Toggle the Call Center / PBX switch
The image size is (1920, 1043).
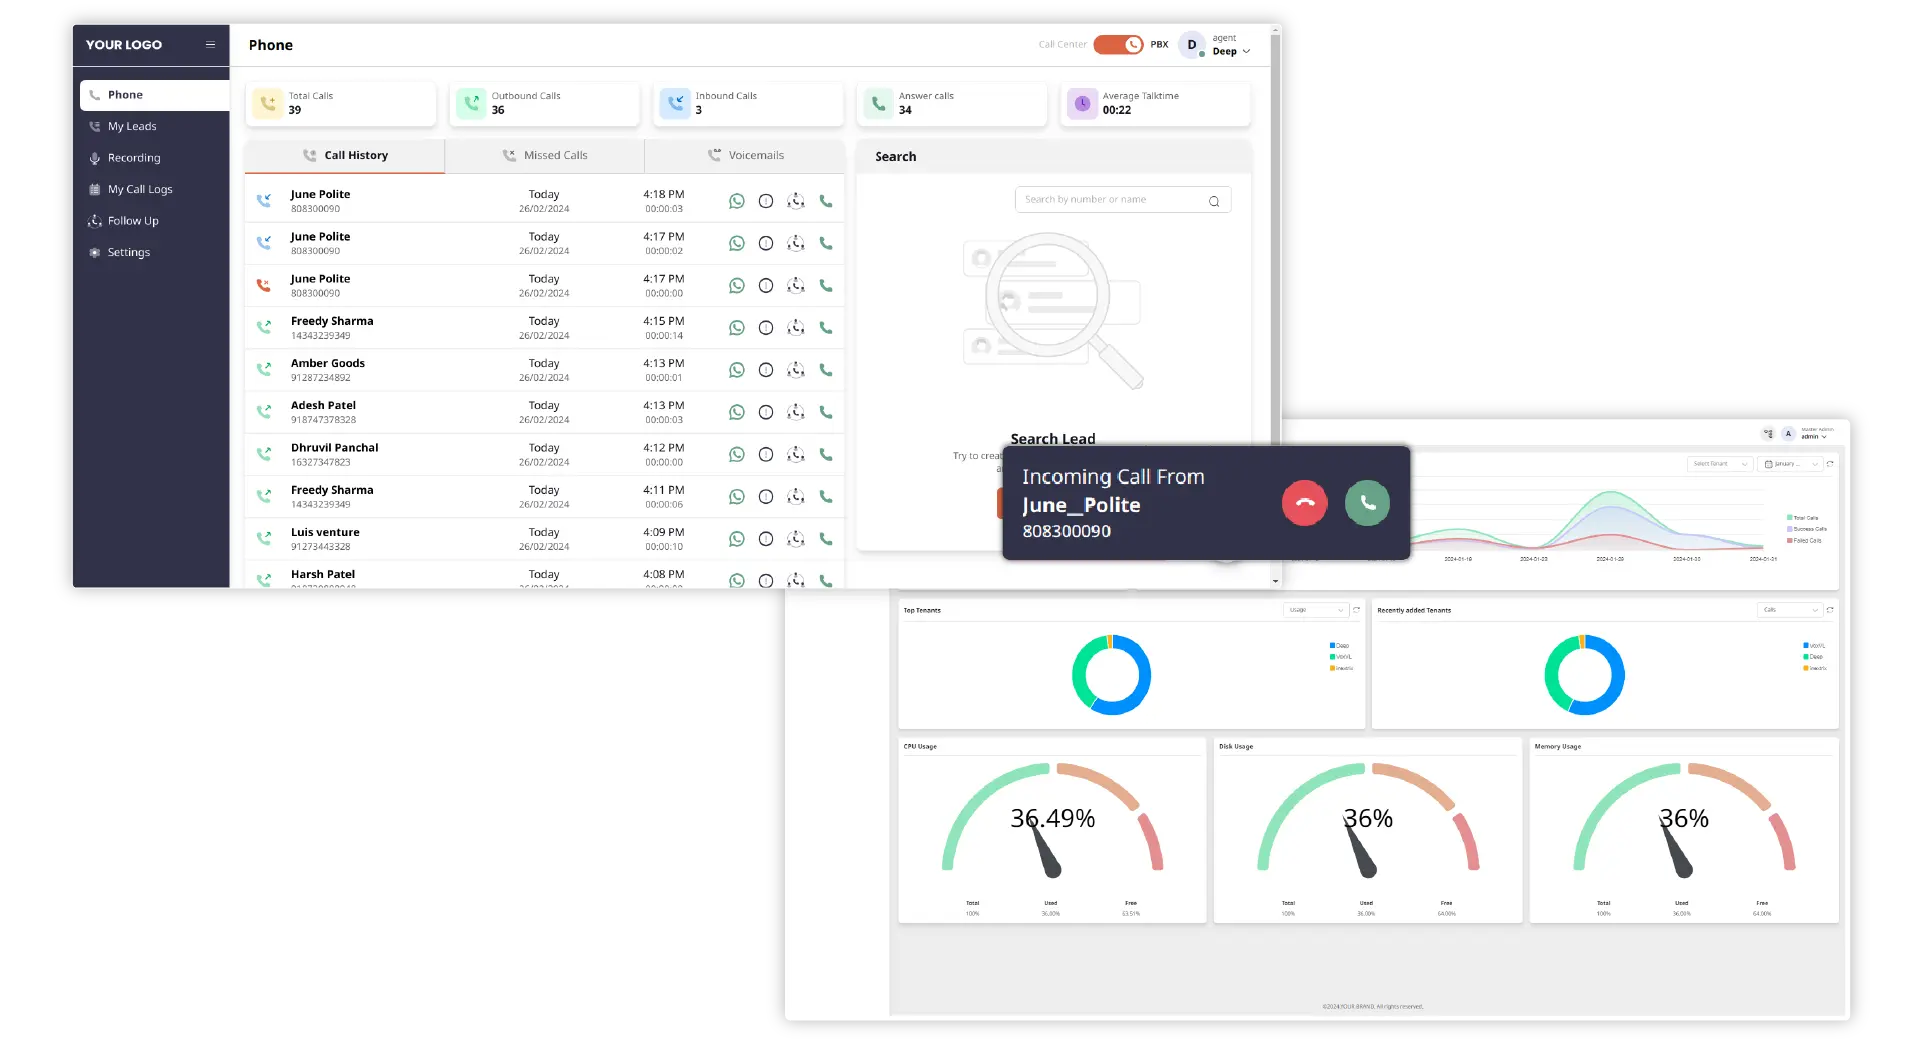[x=1118, y=45]
